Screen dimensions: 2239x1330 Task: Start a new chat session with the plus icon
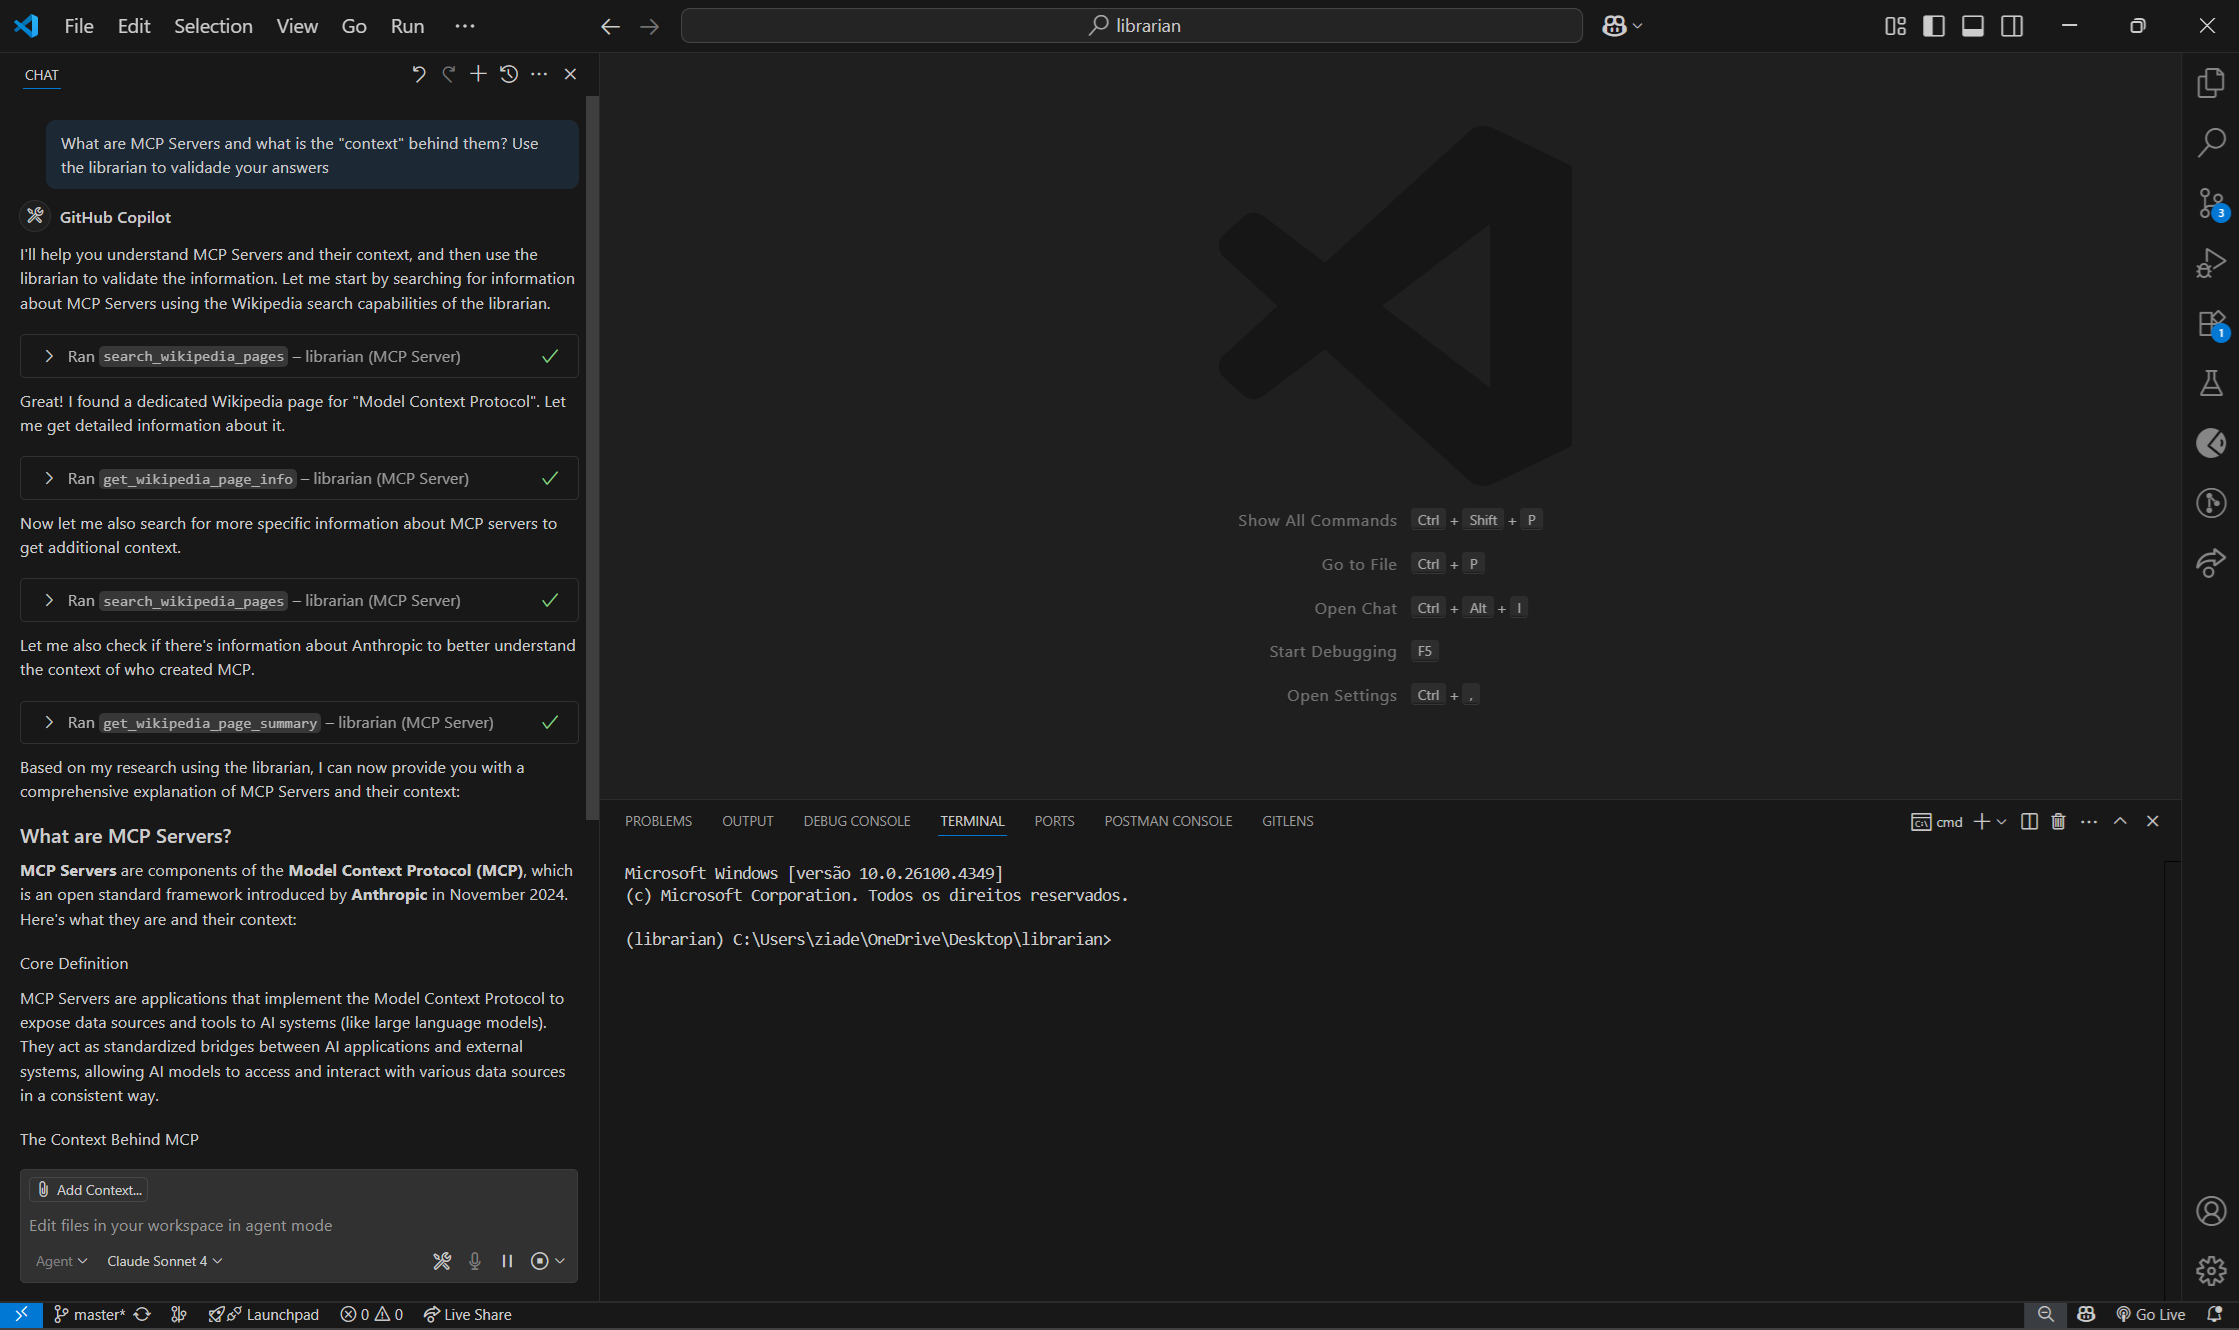point(478,74)
